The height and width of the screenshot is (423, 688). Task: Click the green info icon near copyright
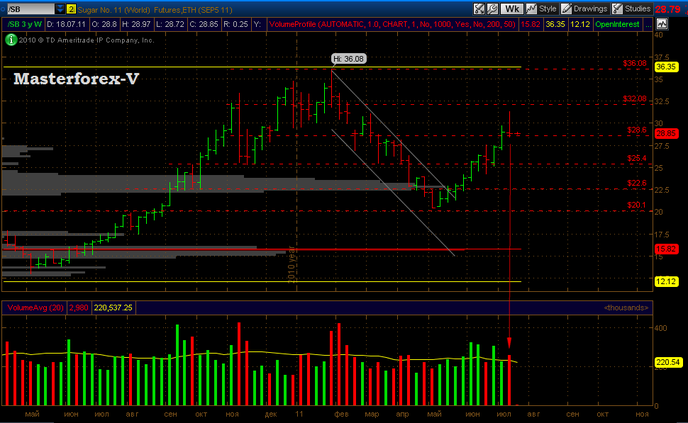tap(10, 39)
